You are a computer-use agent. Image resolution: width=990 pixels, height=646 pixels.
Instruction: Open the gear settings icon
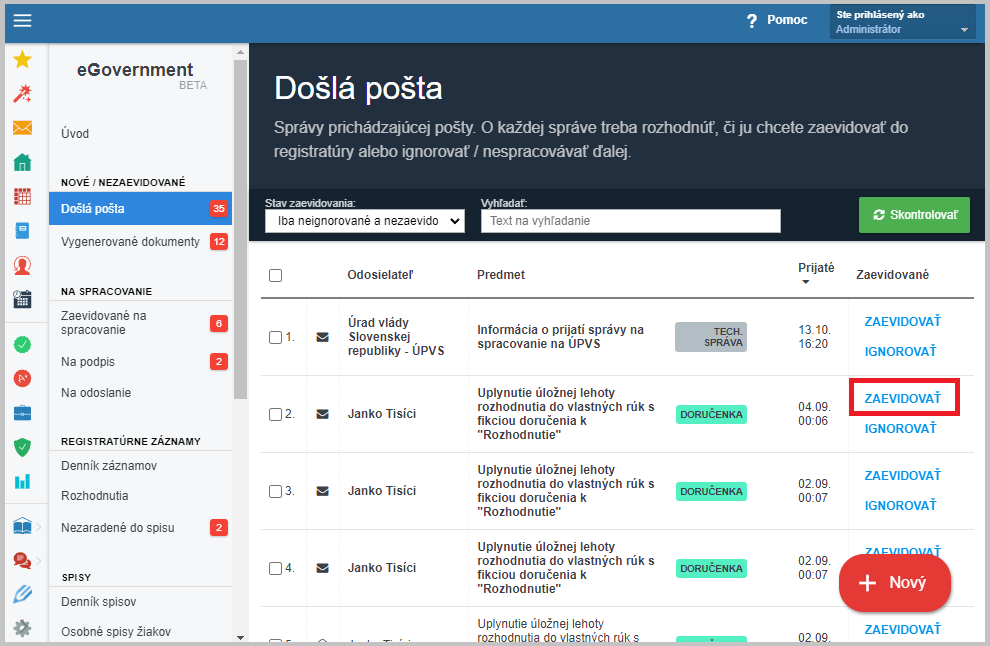(22, 628)
